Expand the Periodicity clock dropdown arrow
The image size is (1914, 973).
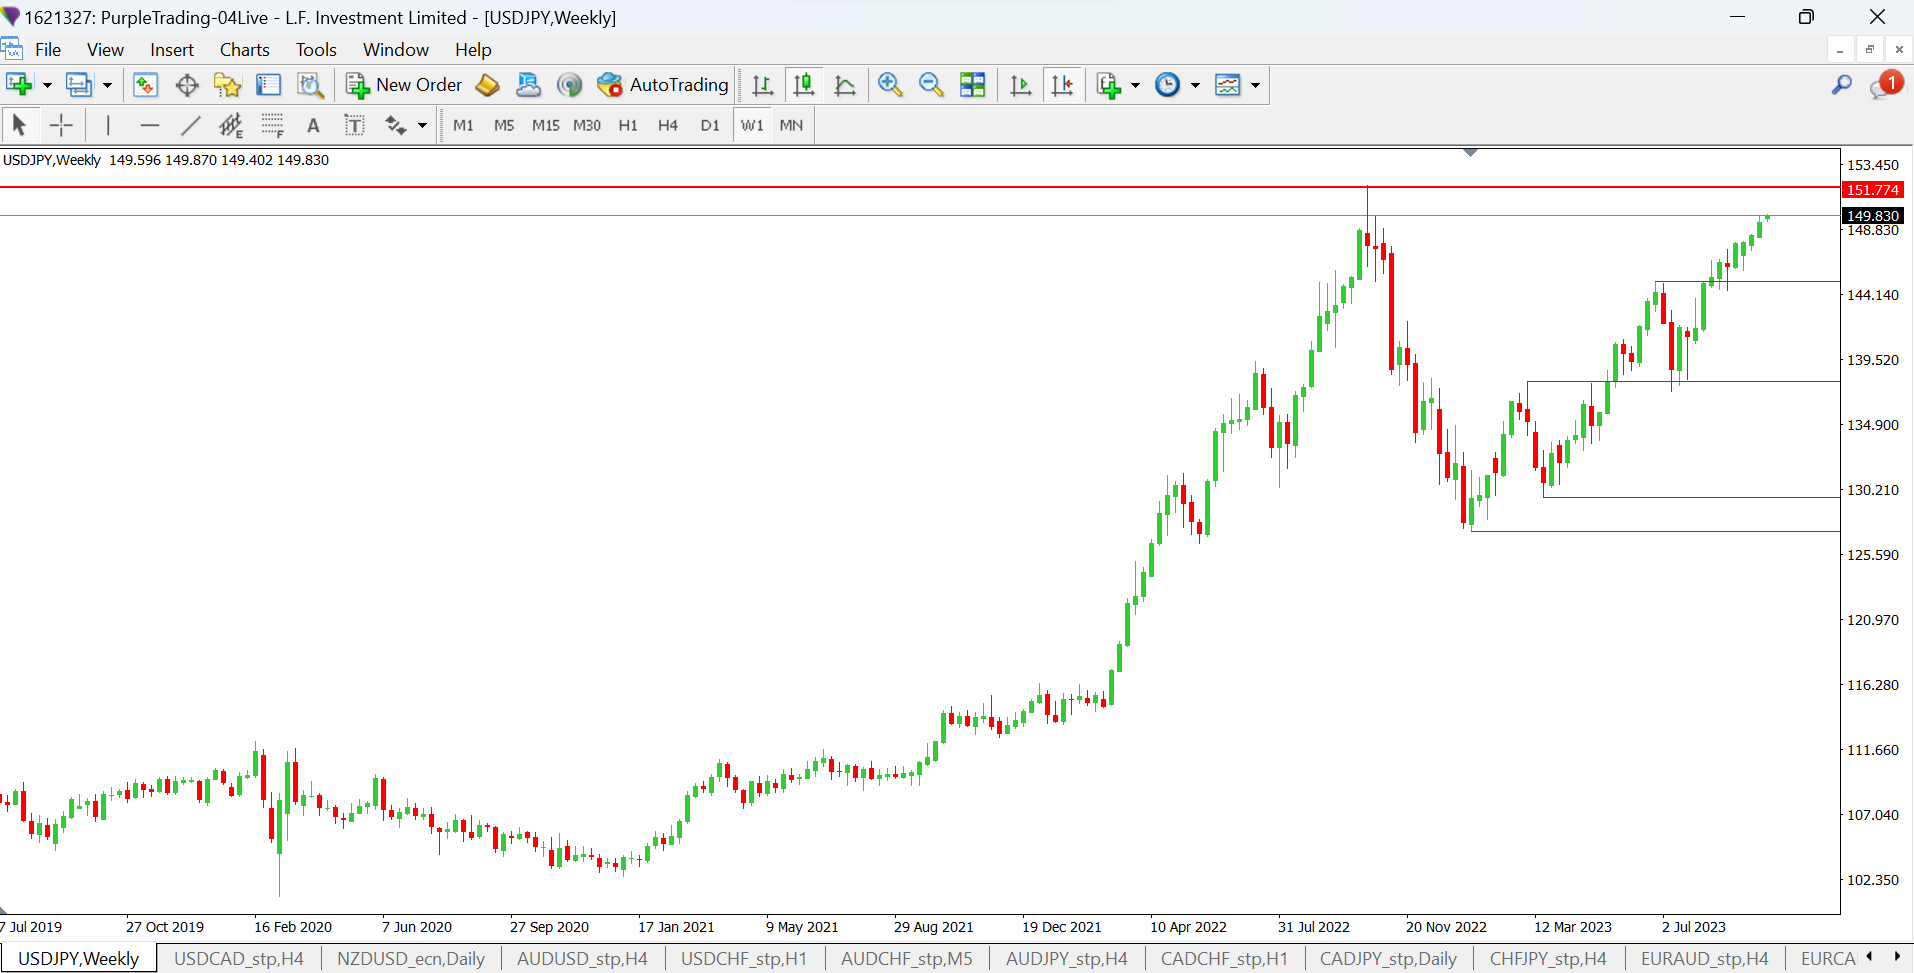(1195, 86)
